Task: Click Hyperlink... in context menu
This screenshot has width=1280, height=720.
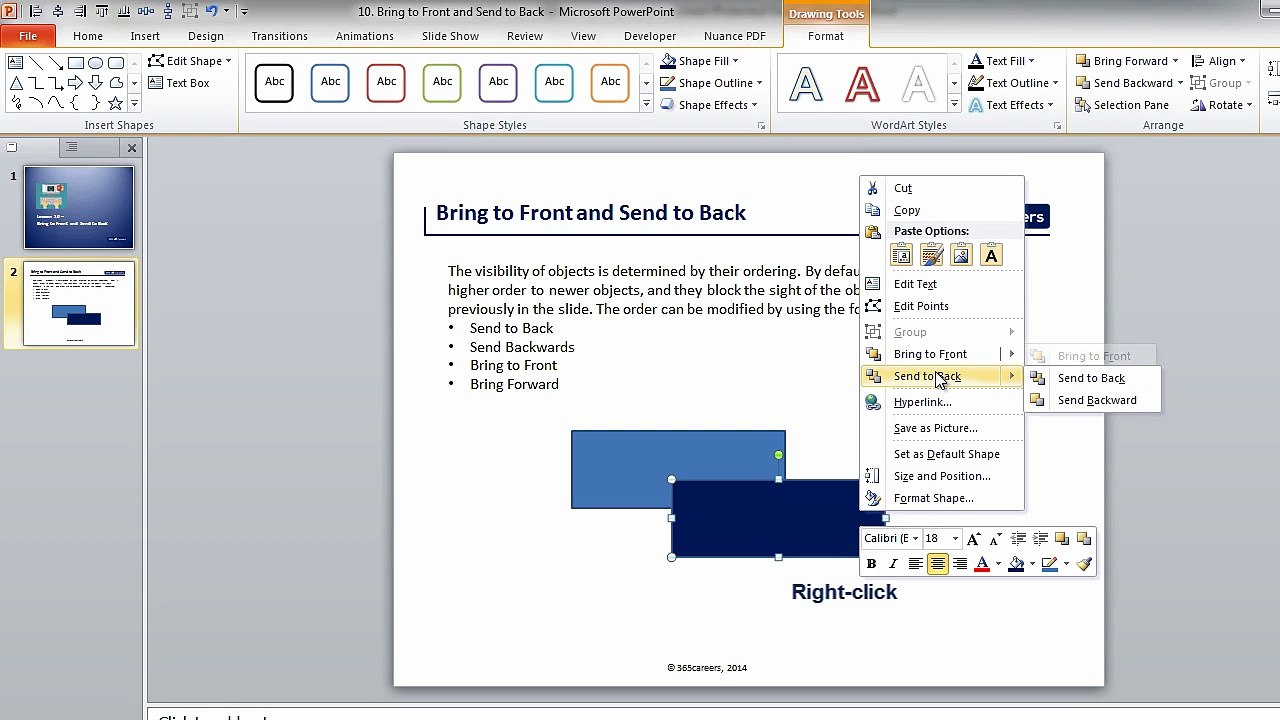Action: click(x=942, y=402)
